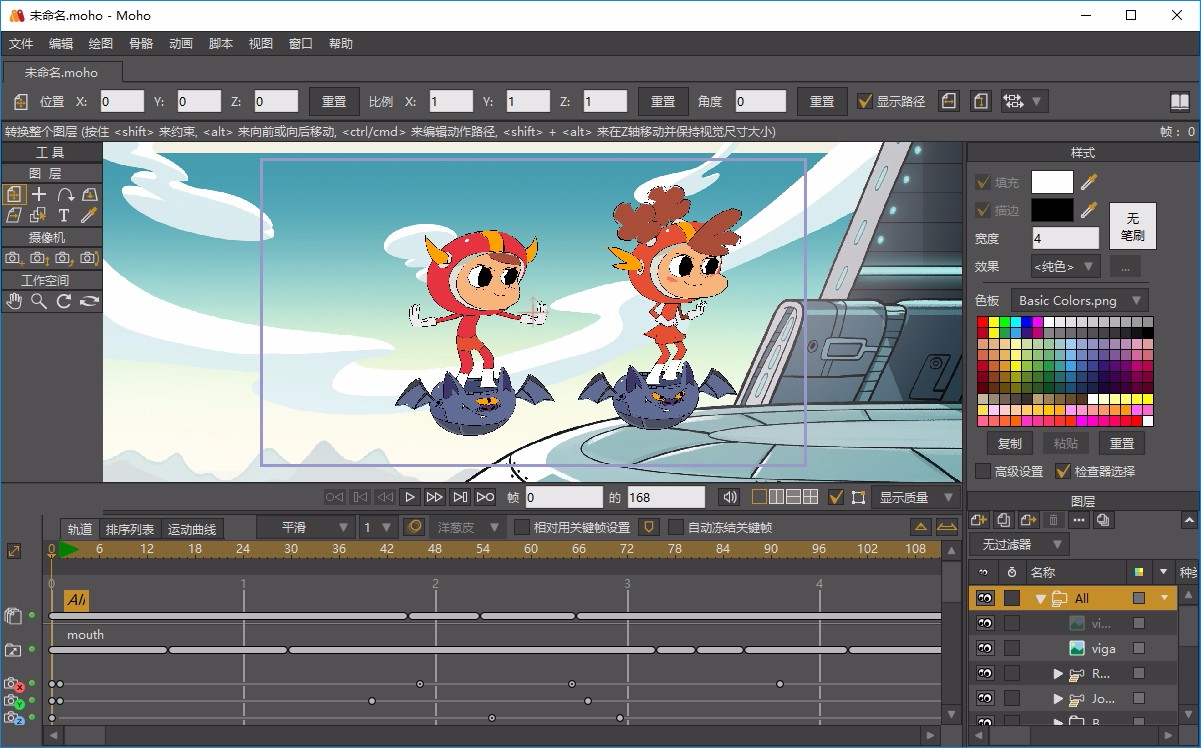Select the Add Text layer tool
Viewport: 1201px width, 748px height.
[64, 215]
